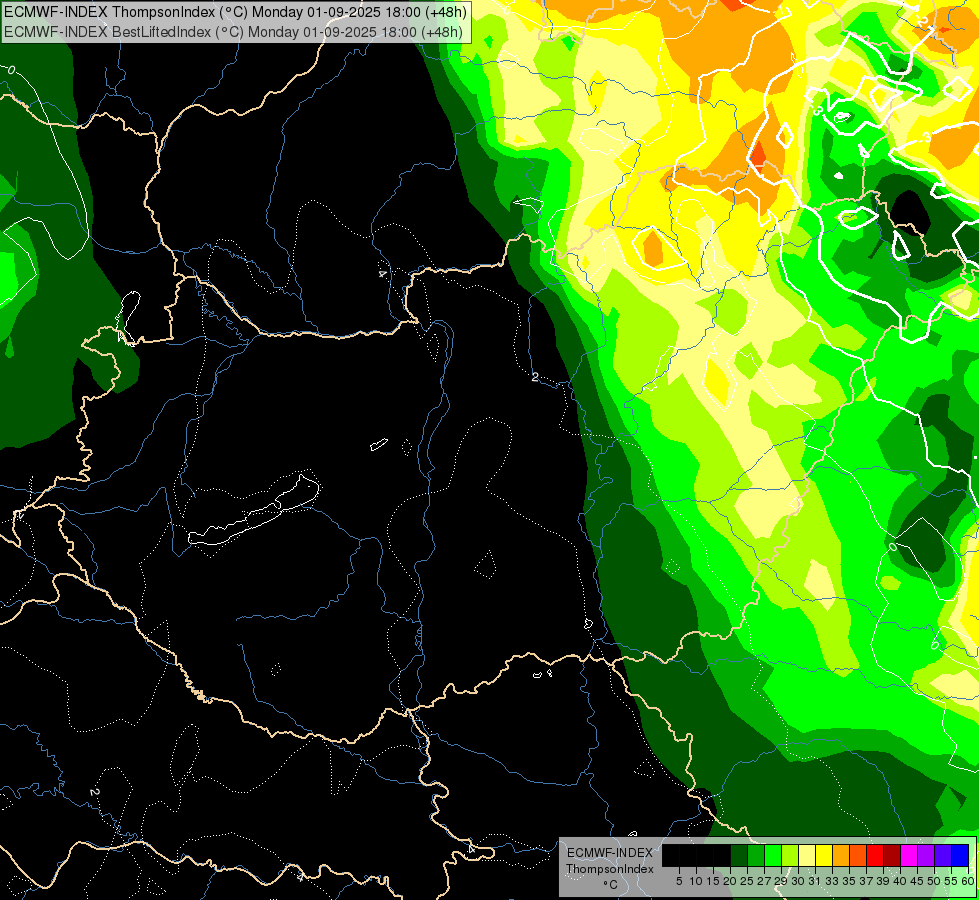This screenshot has width=979, height=900.
Task: Click the legend value "10"
Action: click(x=696, y=881)
